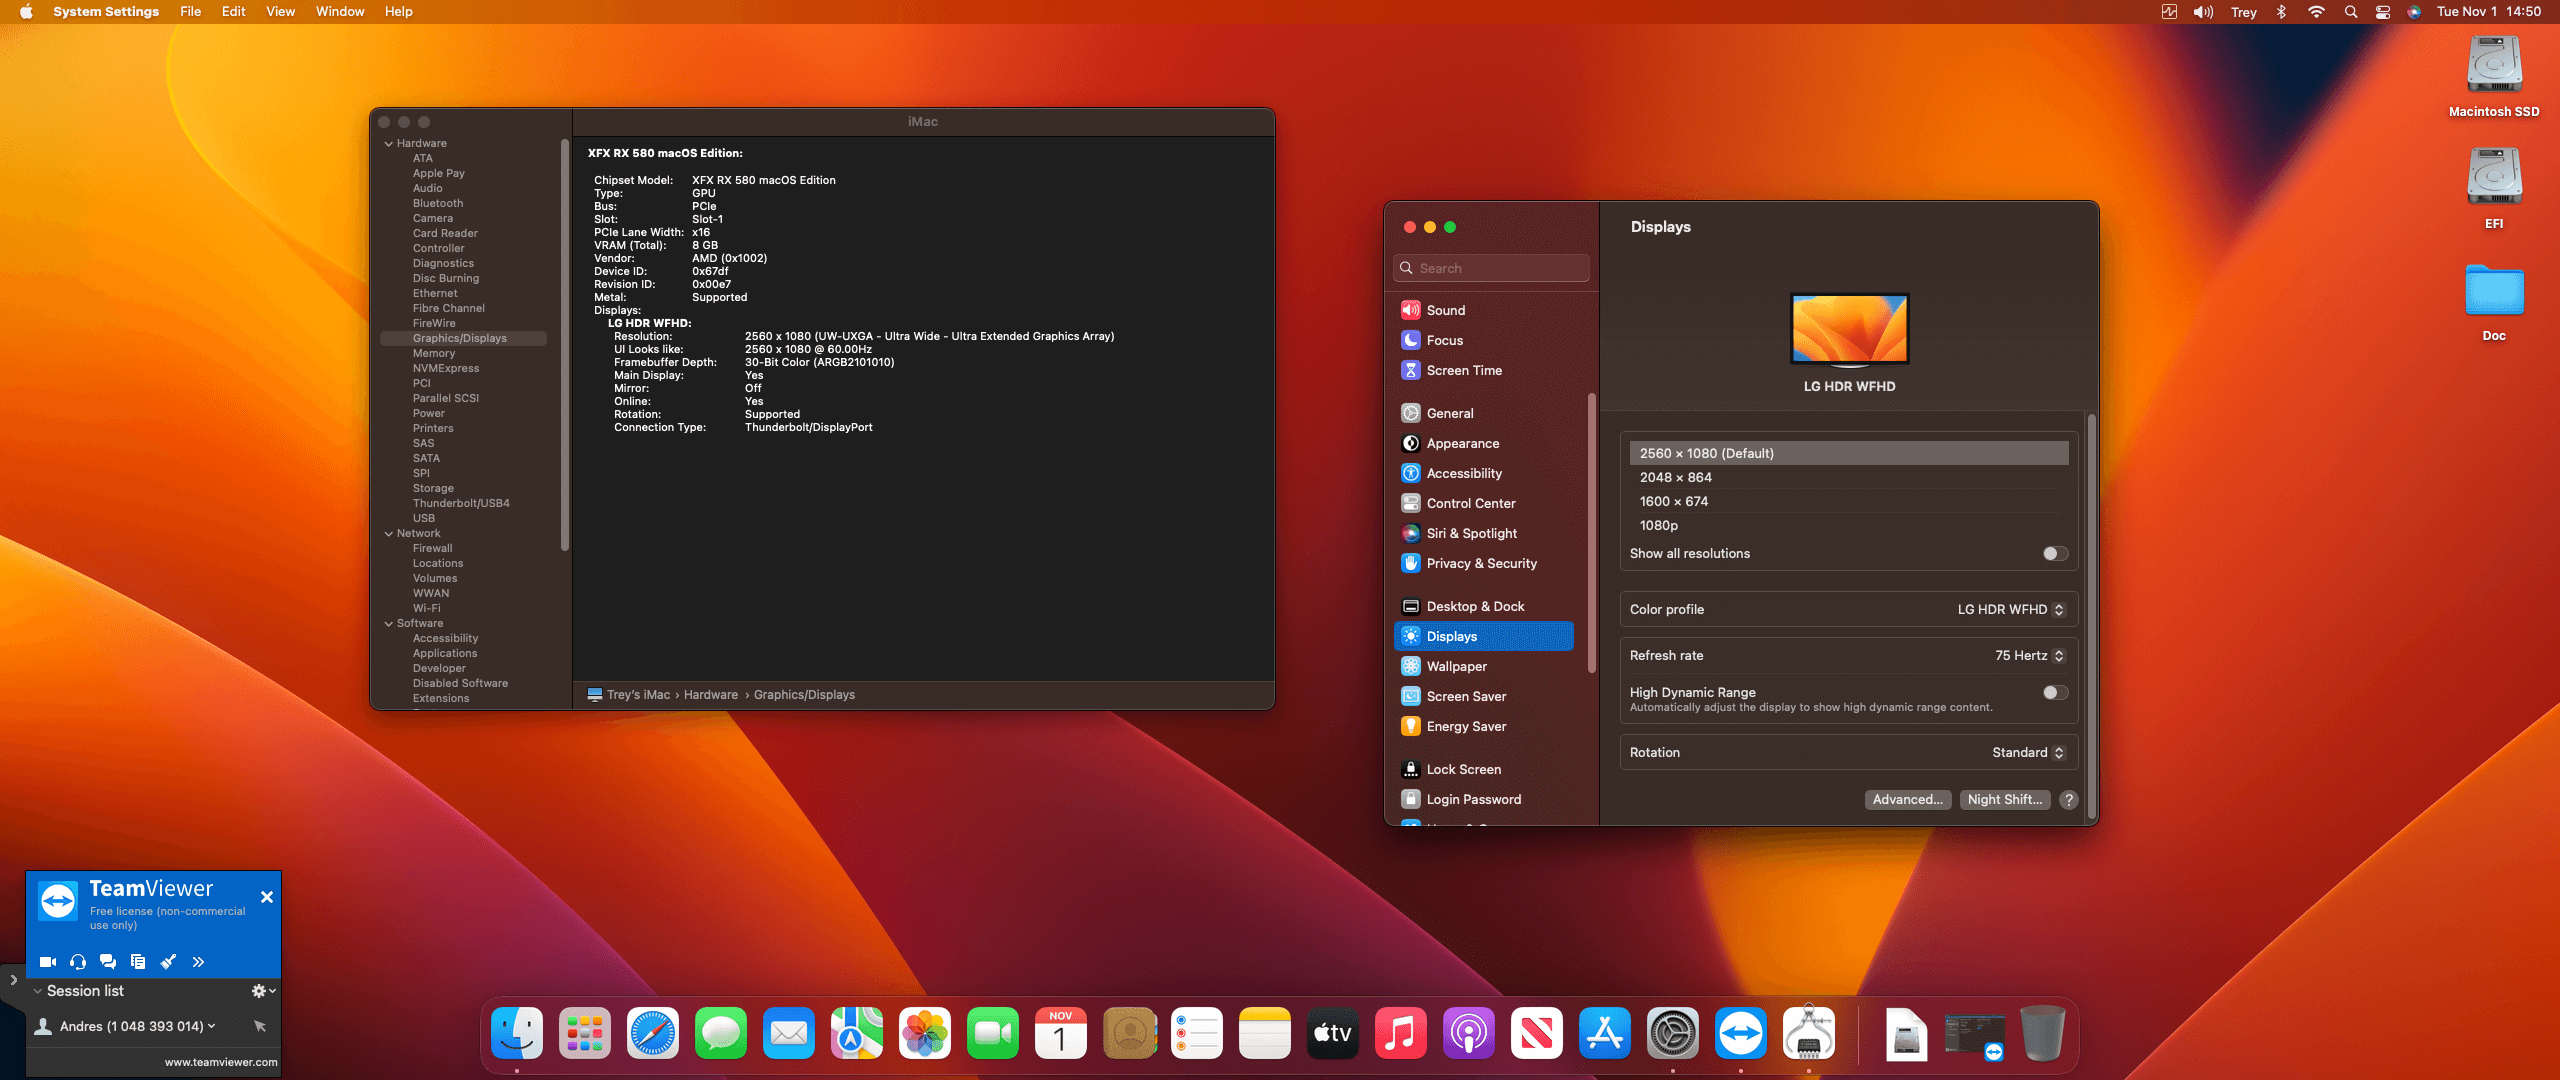Image resolution: width=2560 pixels, height=1080 pixels.
Task: Click the Displays help question button
Action: pos(2069,800)
